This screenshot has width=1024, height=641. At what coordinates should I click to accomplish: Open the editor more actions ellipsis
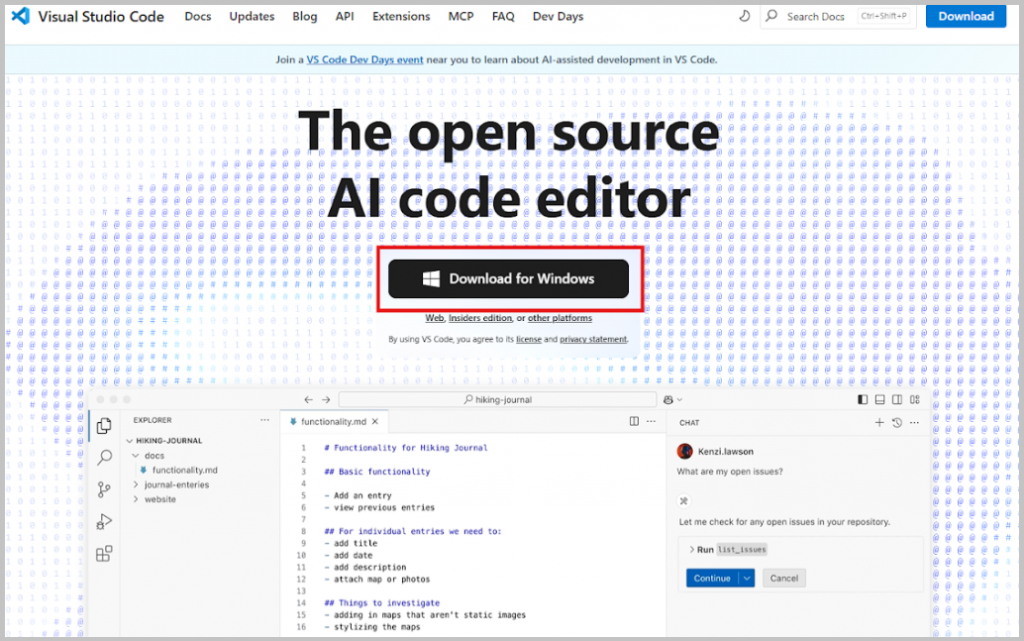click(651, 421)
